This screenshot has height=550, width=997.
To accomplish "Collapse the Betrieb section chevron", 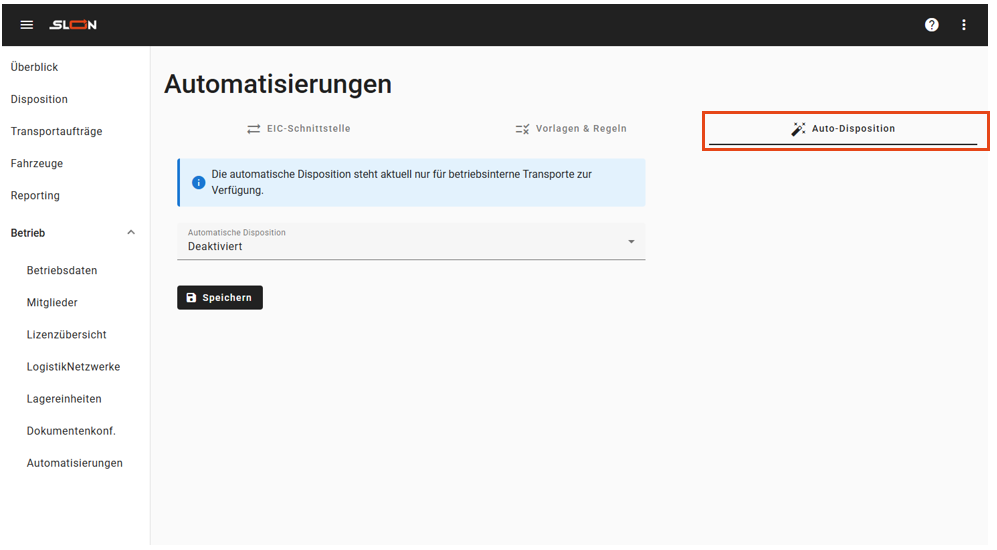I will pos(131,233).
